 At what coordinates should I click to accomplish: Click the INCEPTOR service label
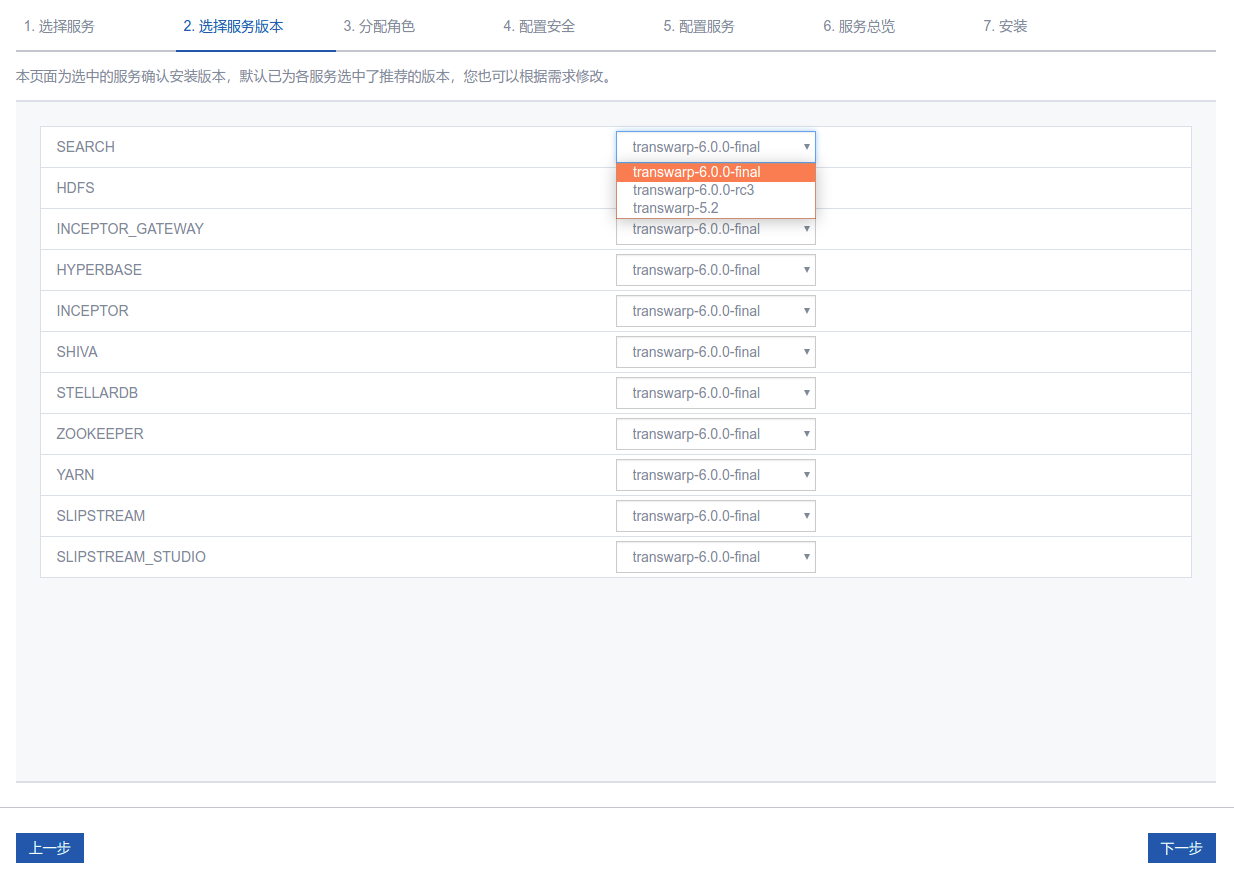[x=93, y=311]
